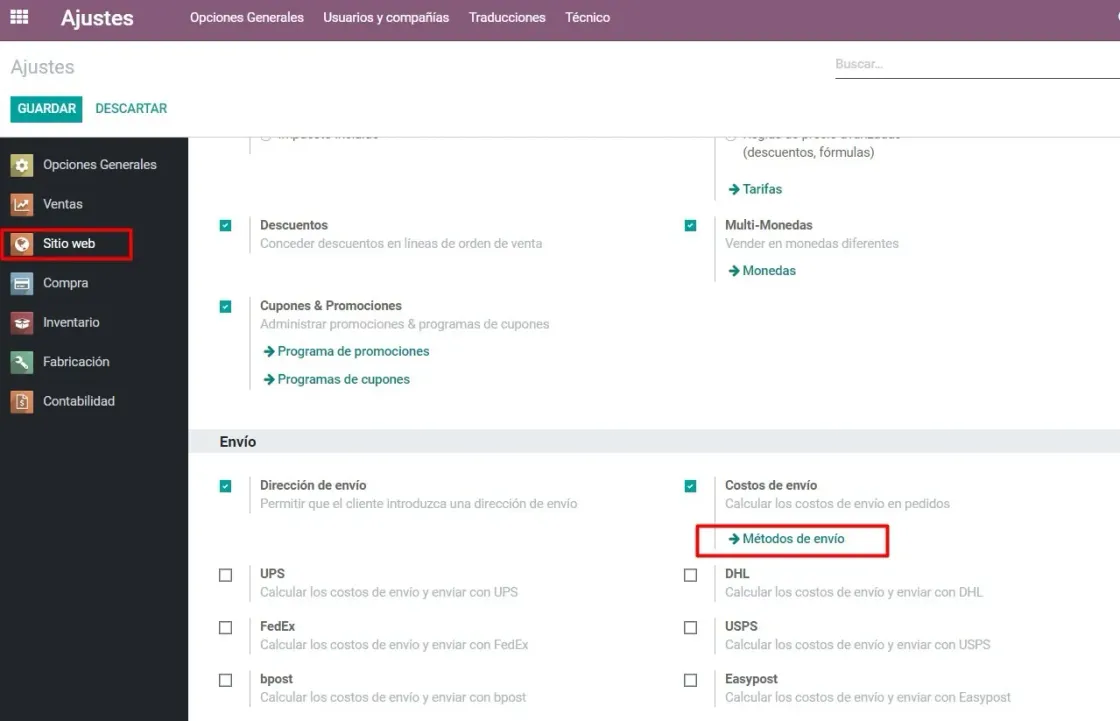
Task: Click the Contabilidad document icon in sidebar
Action: [21, 401]
